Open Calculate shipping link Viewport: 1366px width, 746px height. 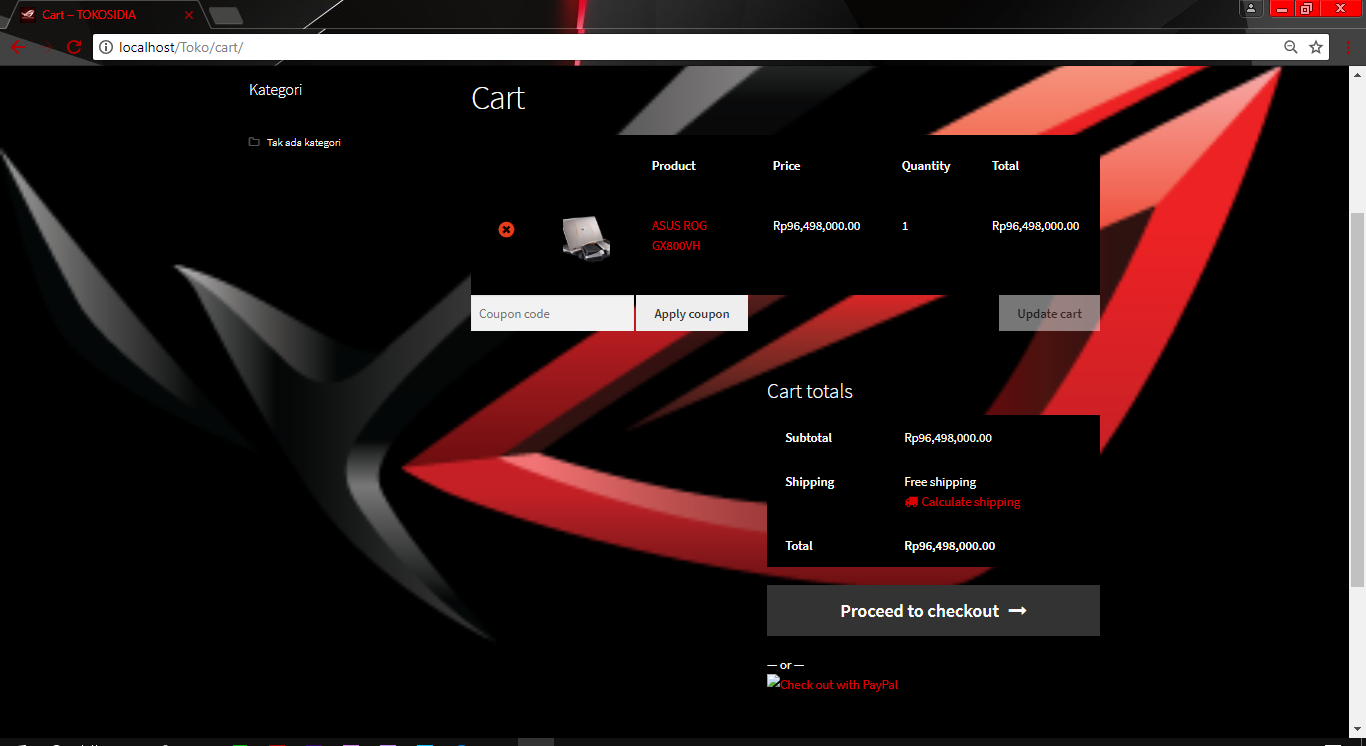(971, 502)
